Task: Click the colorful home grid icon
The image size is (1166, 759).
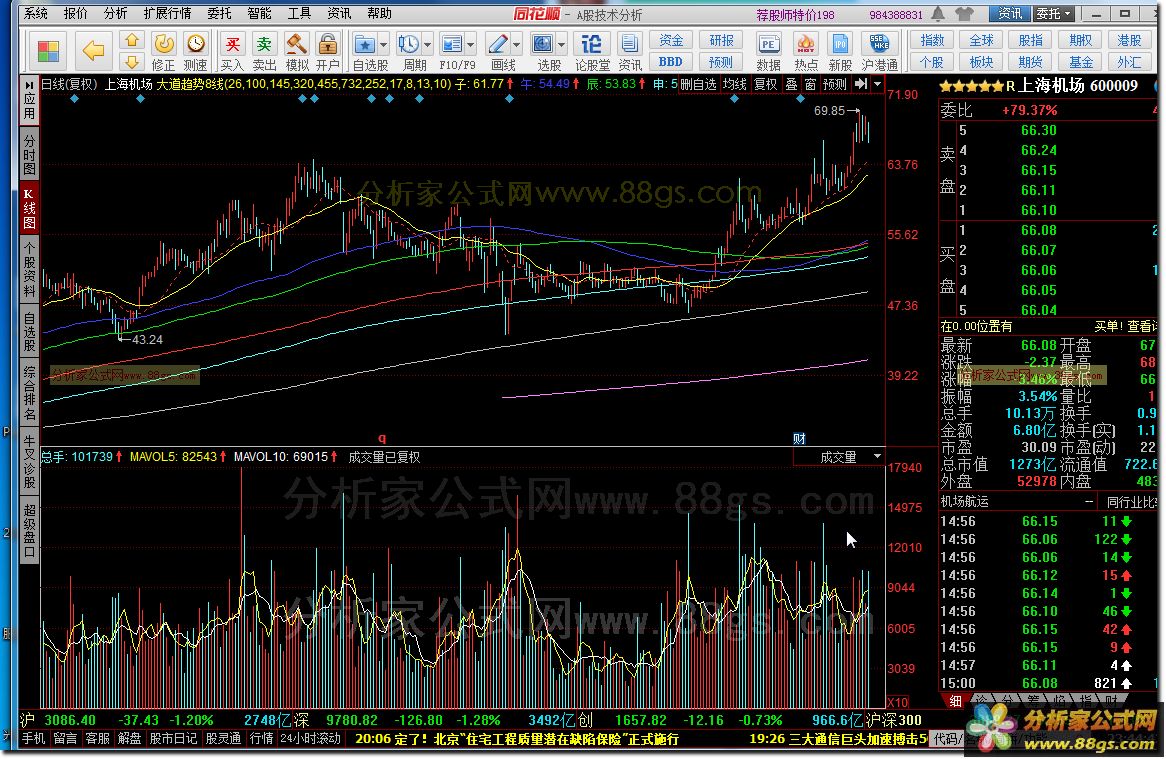Action: click(x=48, y=51)
